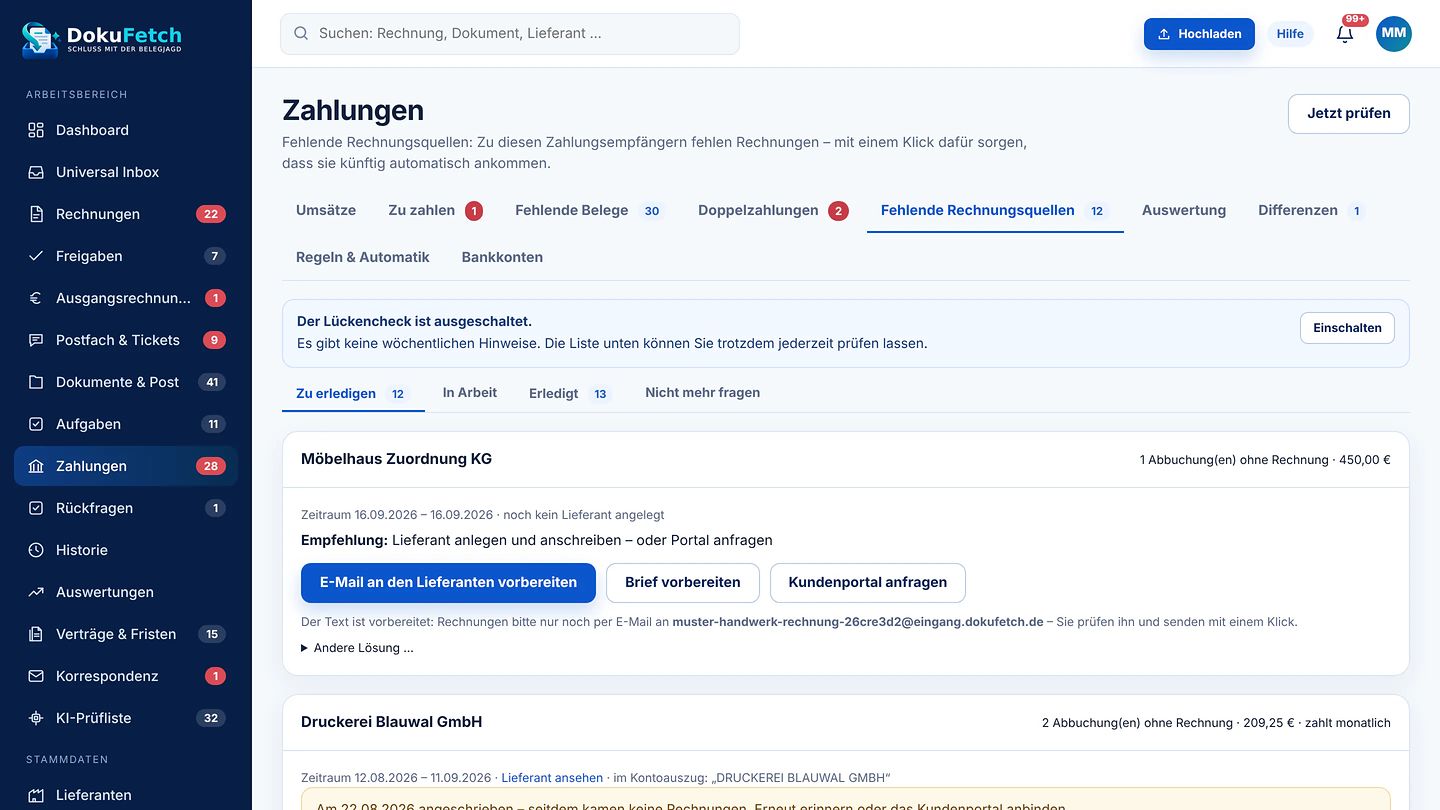
Task: Show the 'Erledigt' sub-tab
Action: pyautogui.click(x=570, y=393)
